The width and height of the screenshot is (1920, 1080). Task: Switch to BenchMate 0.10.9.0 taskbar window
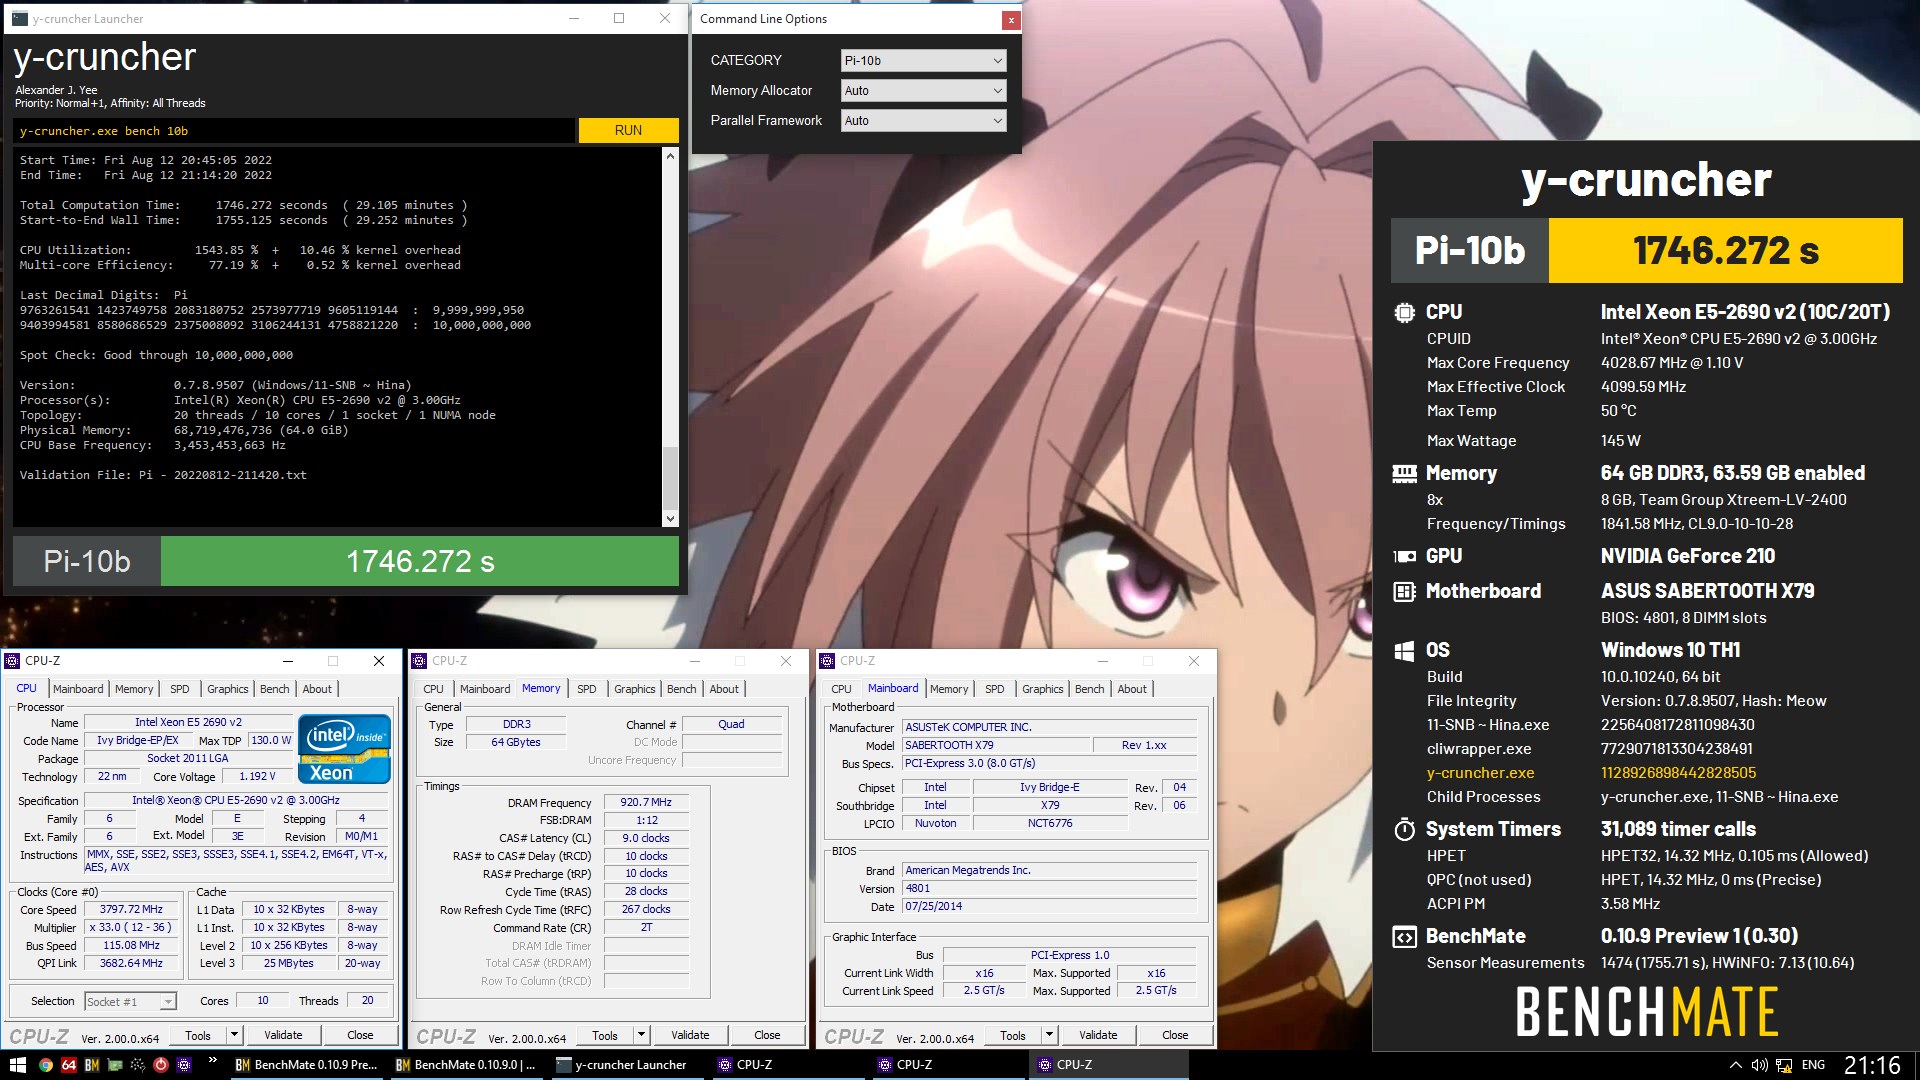[466, 1065]
